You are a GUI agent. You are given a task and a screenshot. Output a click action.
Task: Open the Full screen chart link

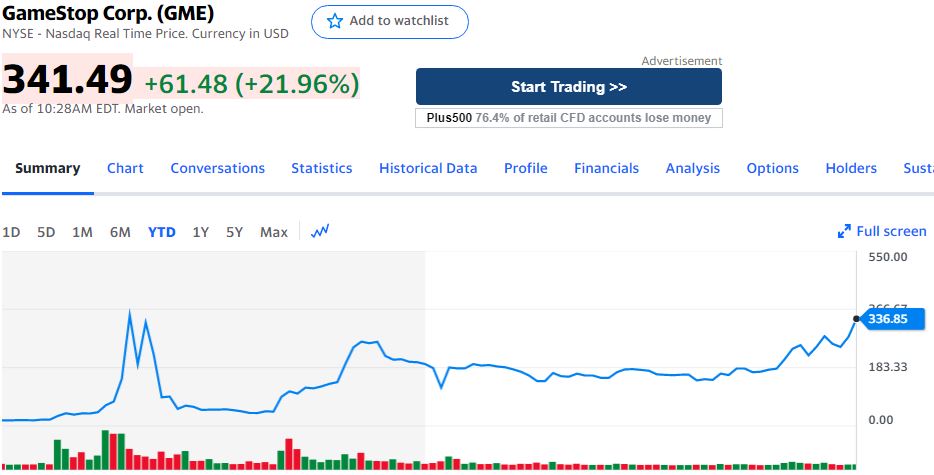(882, 231)
